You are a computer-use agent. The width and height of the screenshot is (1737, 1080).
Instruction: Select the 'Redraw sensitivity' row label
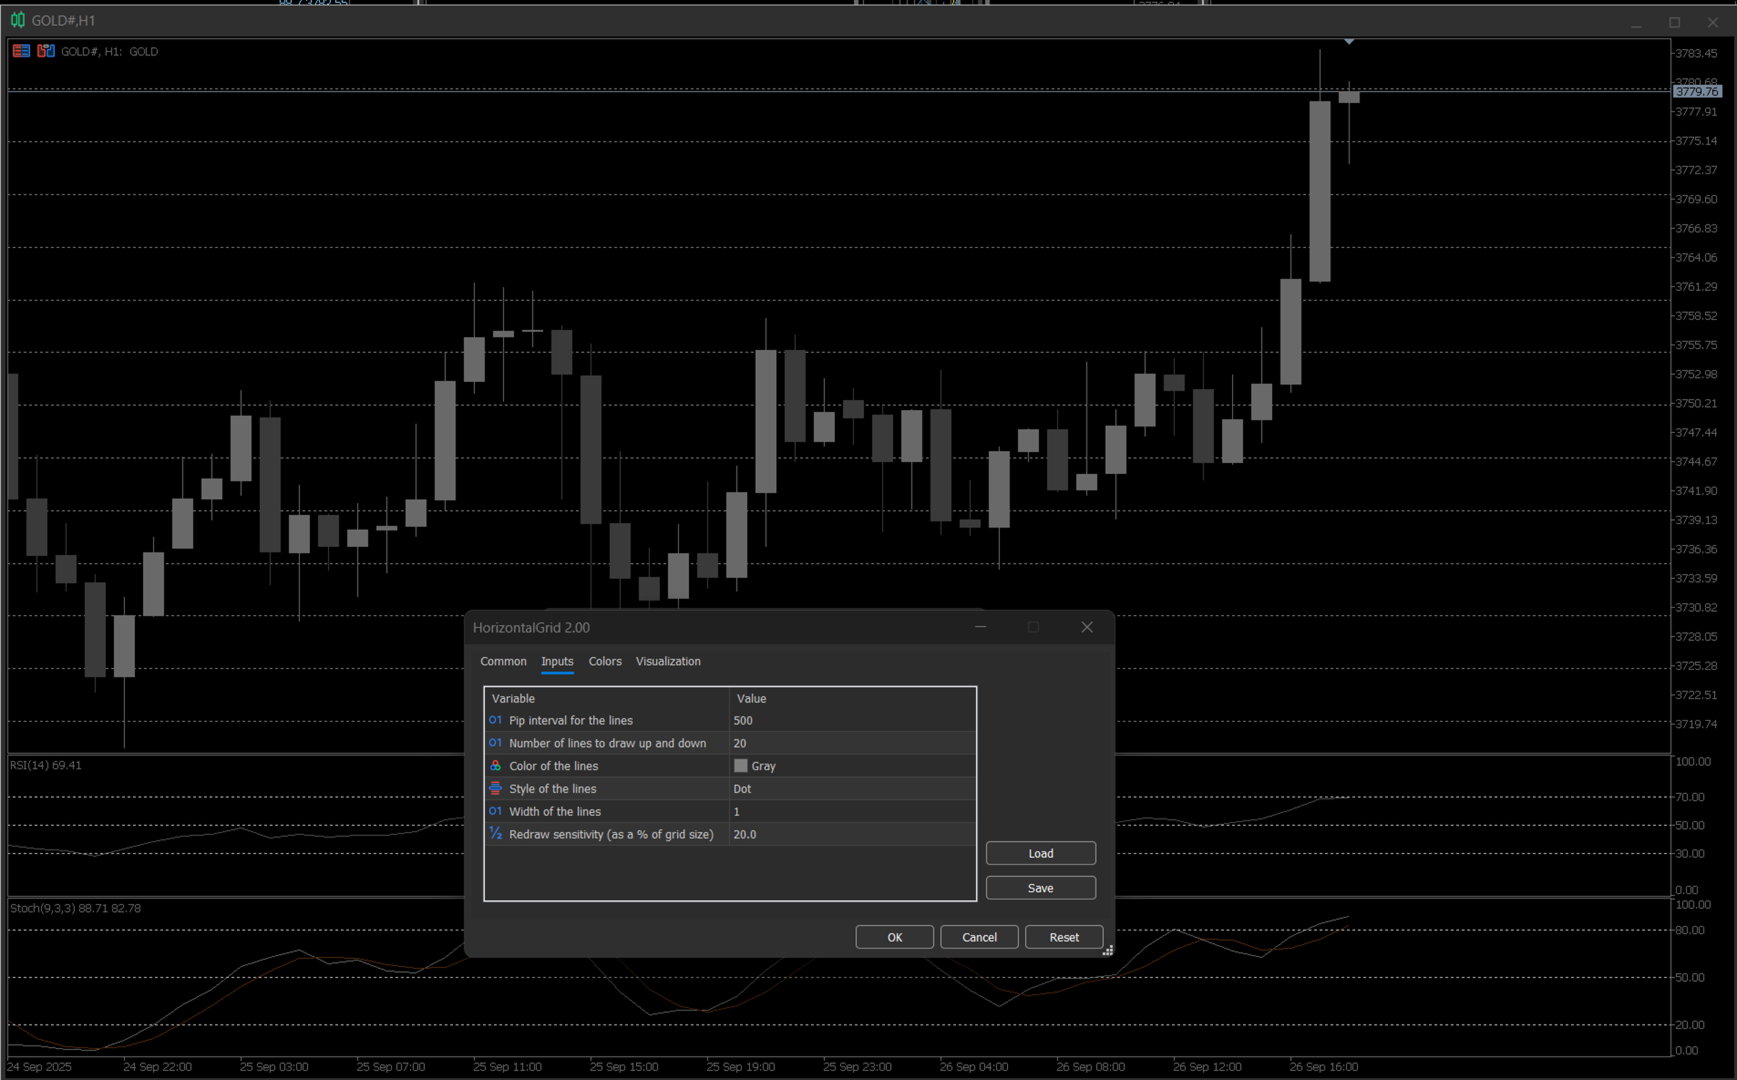(611, 834)
